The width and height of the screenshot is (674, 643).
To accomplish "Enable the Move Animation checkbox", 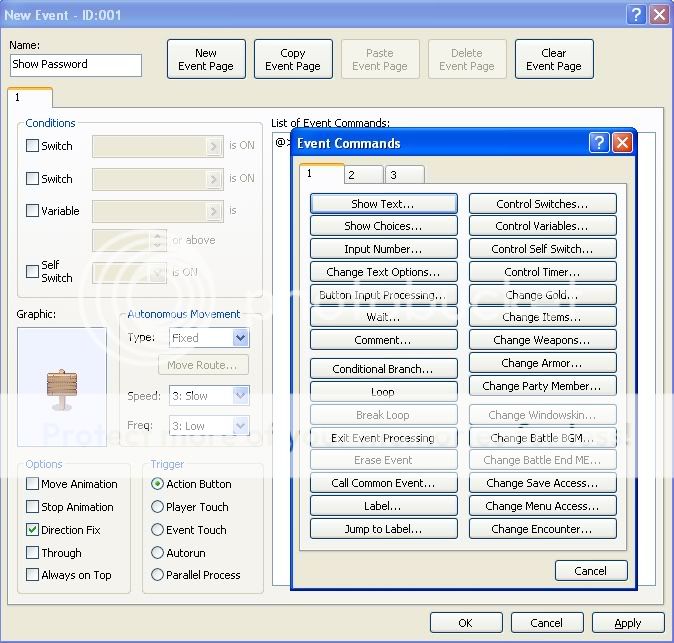I will click(x=33, y=484).
